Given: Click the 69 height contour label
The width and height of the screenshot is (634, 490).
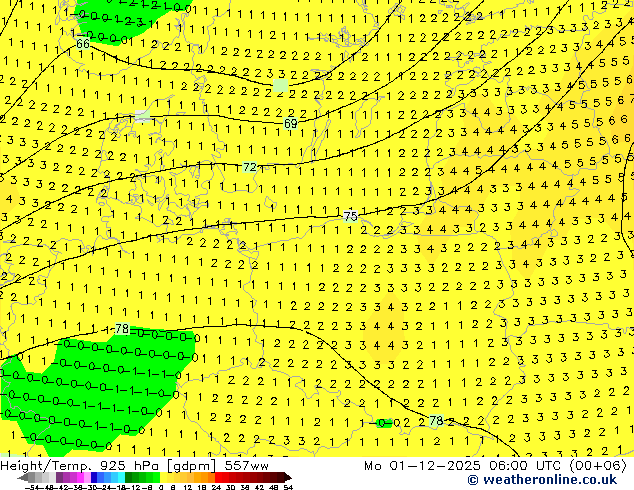Looking at the screenshot, I should pyautogui.click(x=290, y=123).
